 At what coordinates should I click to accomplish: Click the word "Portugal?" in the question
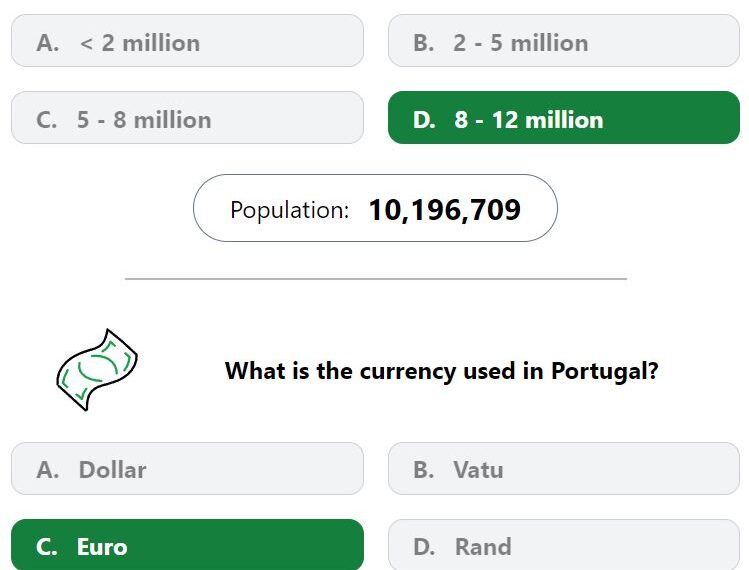605,371
